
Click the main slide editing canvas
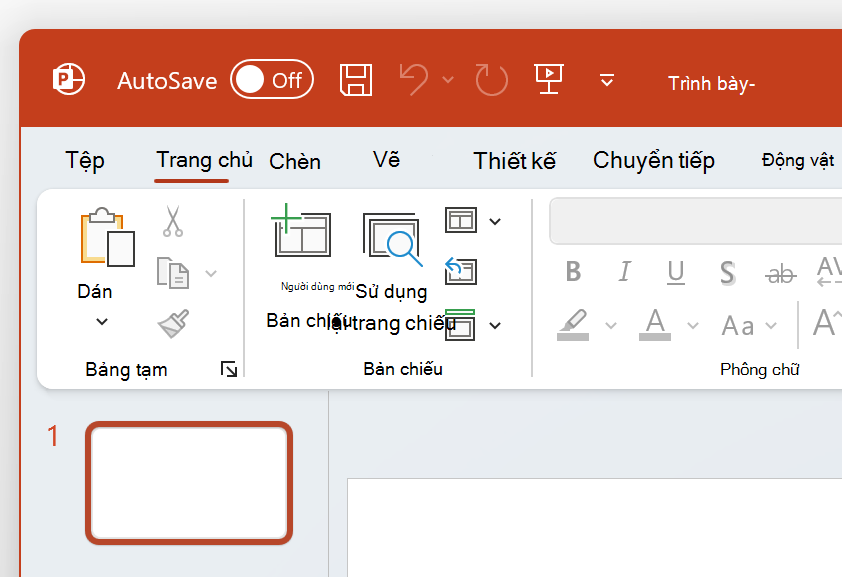point(594,527)
